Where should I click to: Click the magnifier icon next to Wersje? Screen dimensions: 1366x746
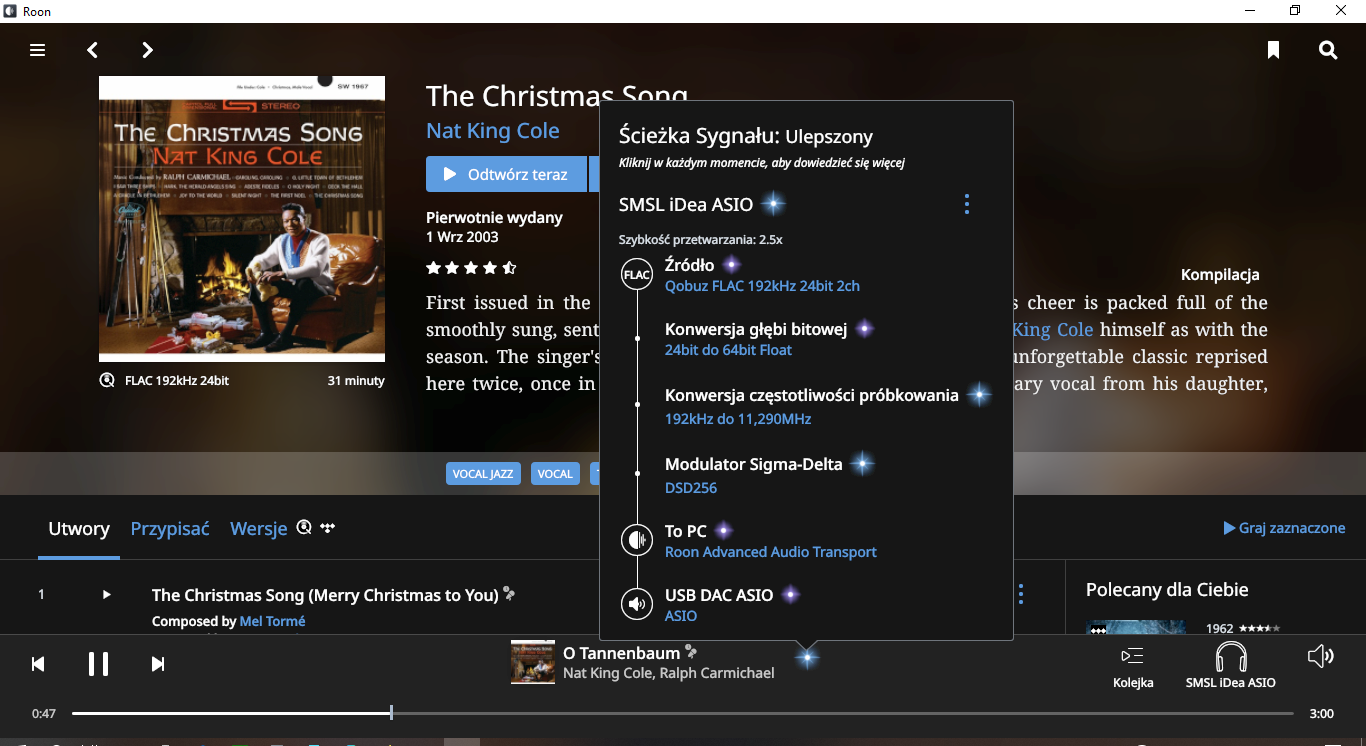304,527
